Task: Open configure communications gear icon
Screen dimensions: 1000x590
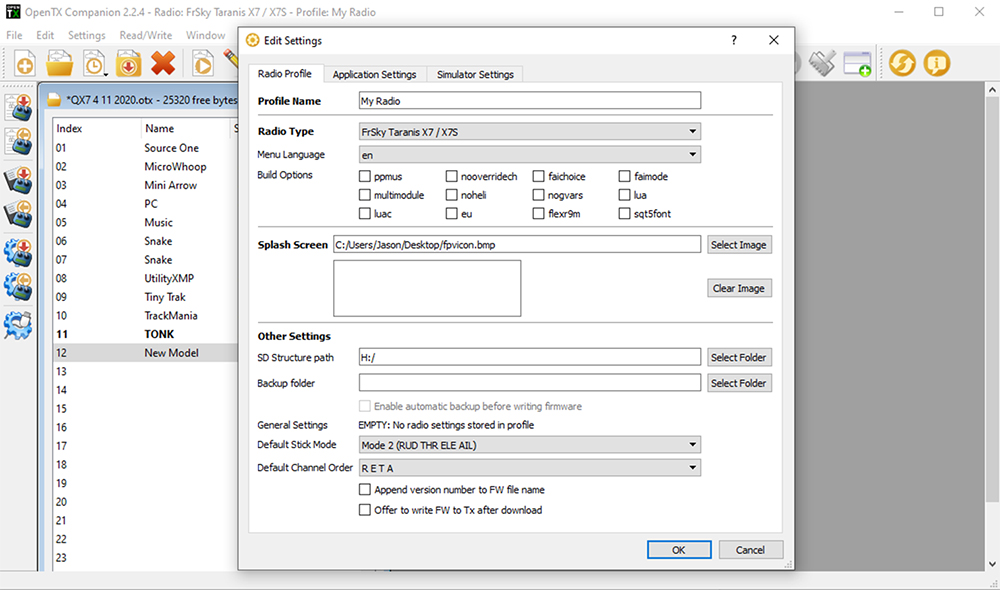Action: pyautogui.click(x=18, y=325)
